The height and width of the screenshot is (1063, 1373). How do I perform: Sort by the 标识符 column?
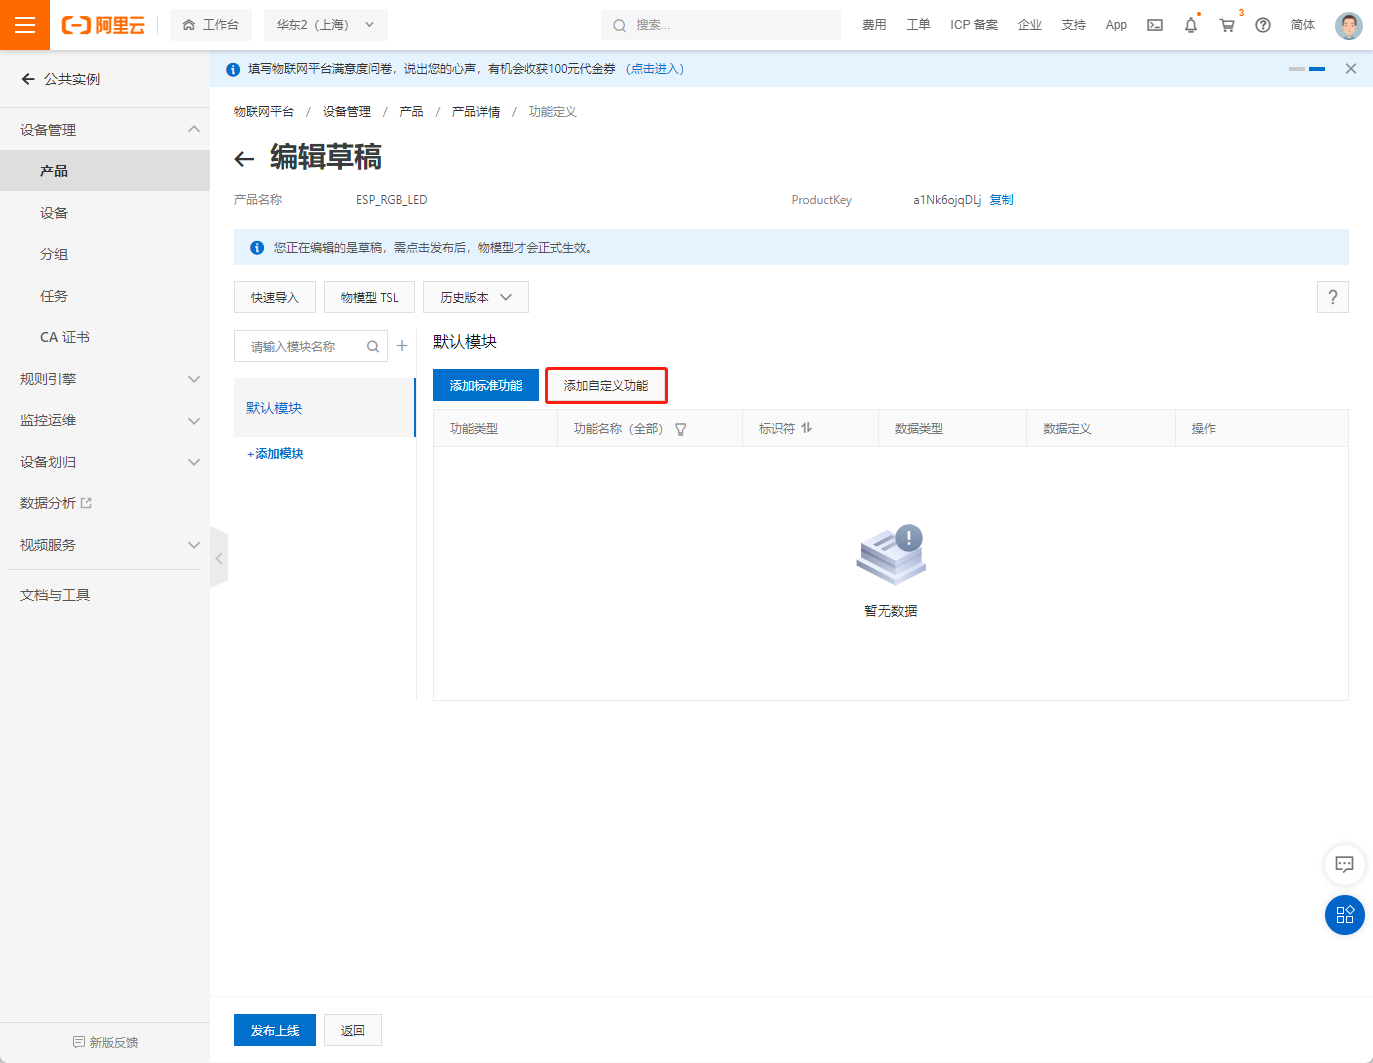tap(807, 428)
